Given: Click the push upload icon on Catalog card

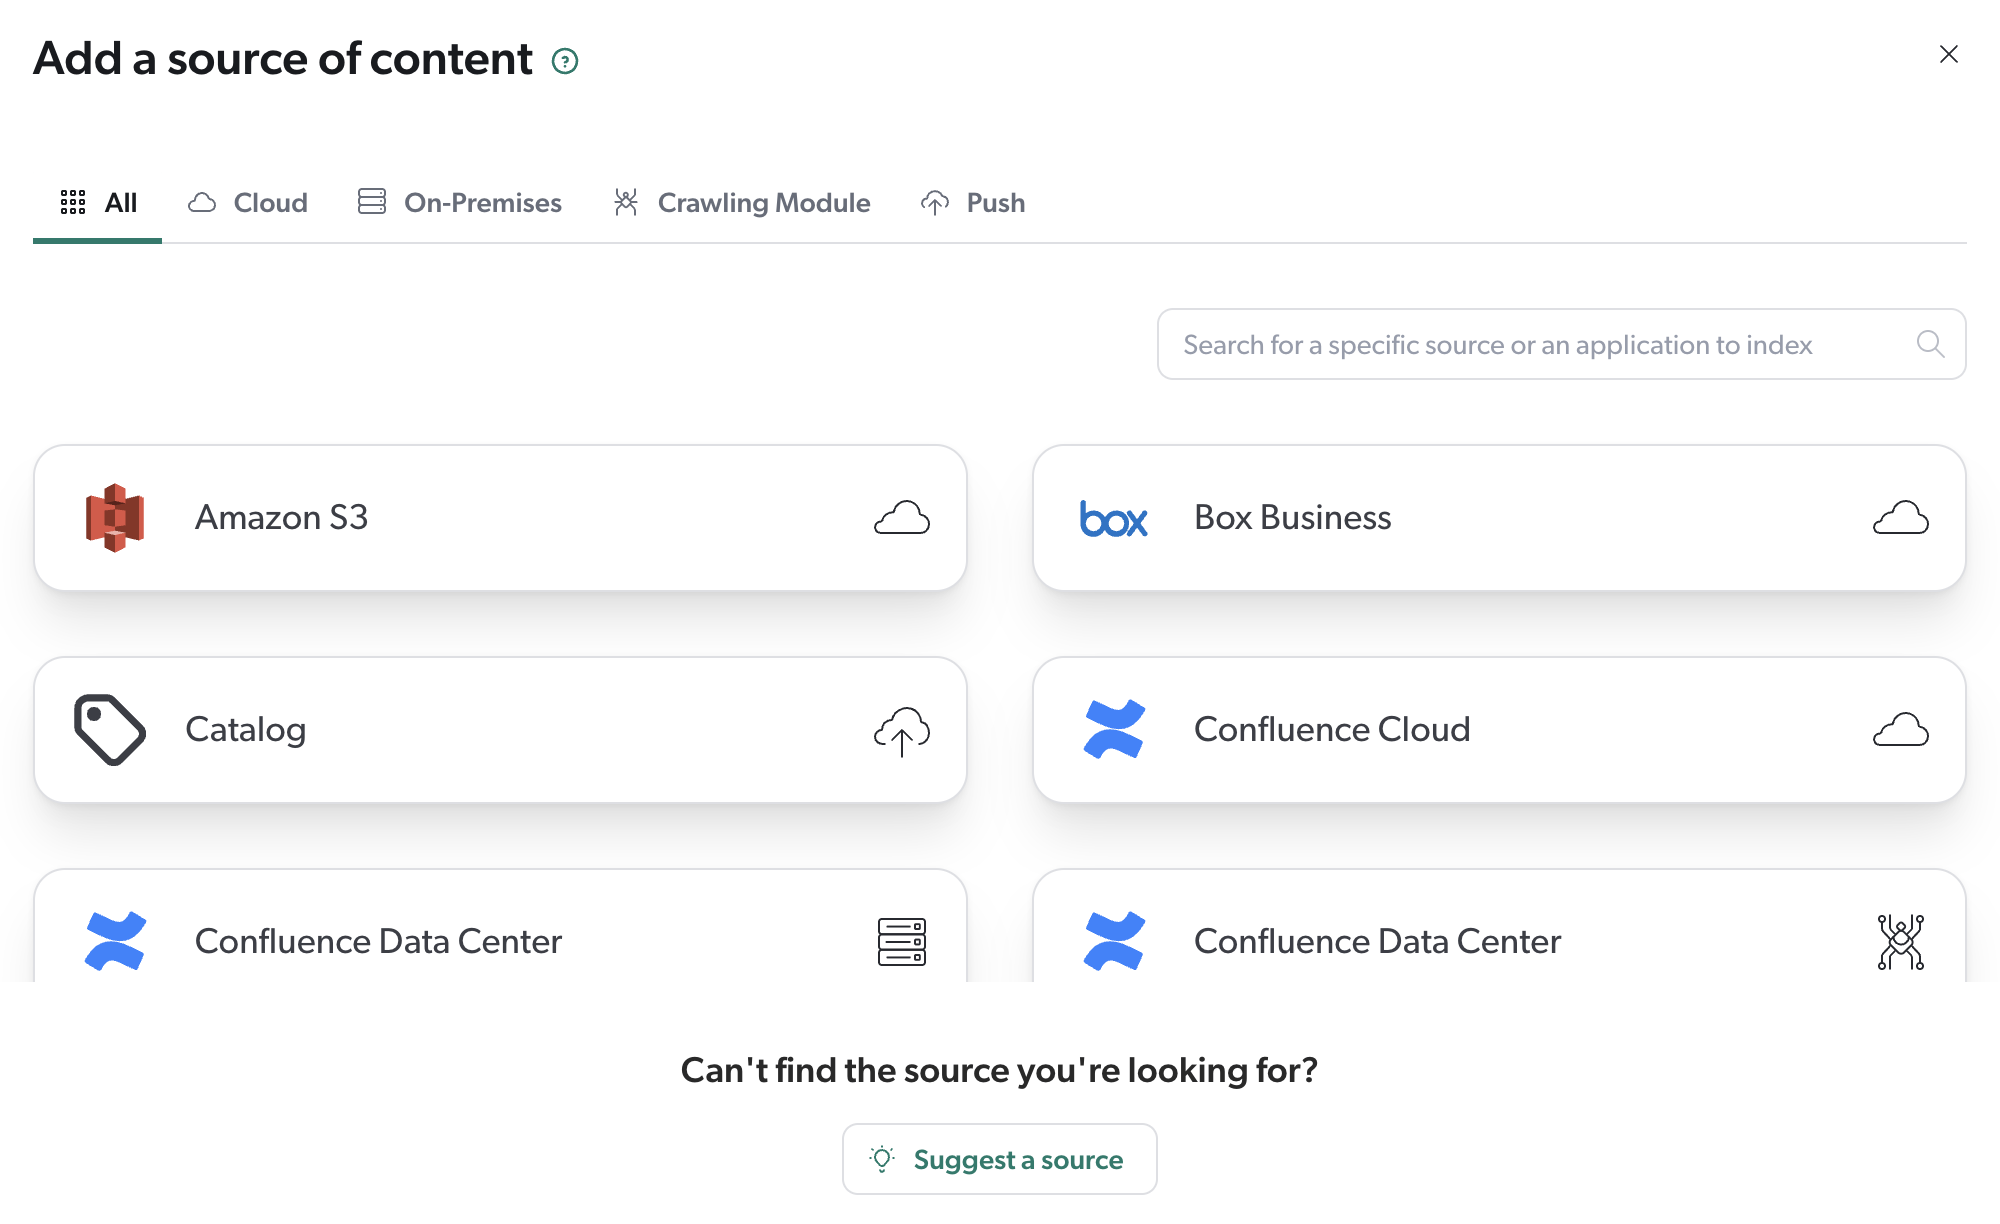Looking at the screenshot, I should pos(901,730).
